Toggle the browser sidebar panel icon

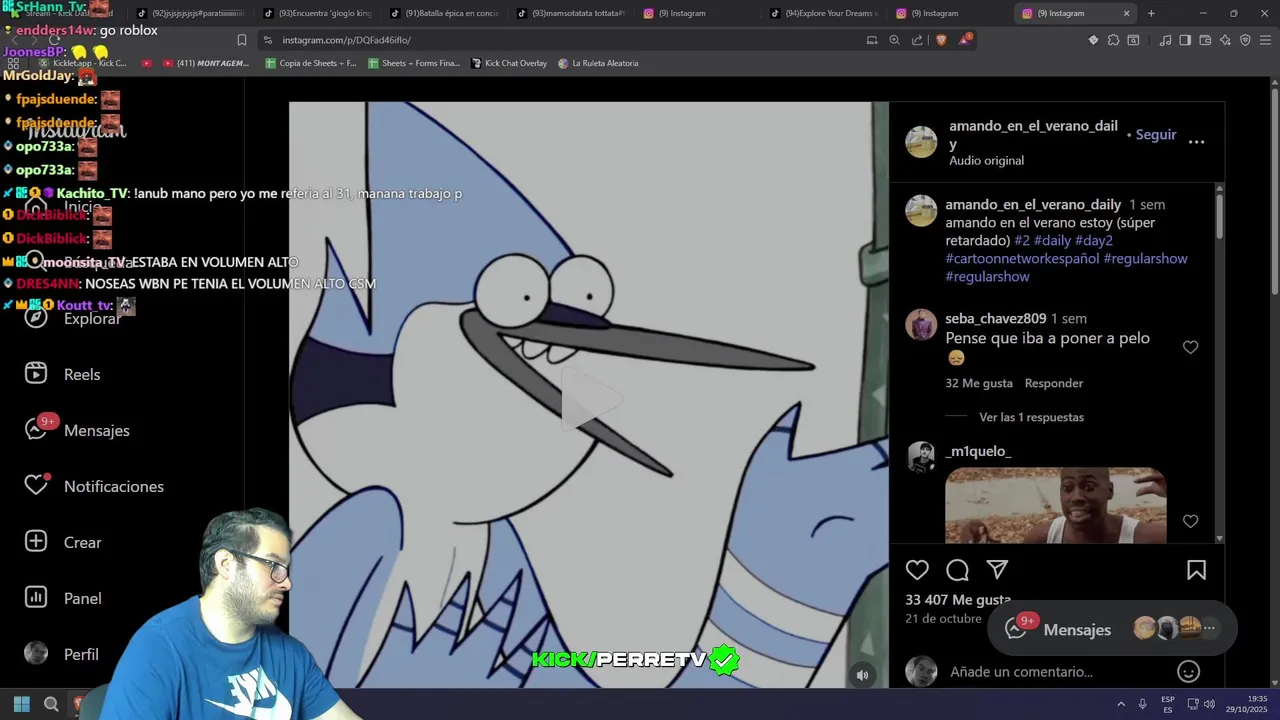[1185, 40]
